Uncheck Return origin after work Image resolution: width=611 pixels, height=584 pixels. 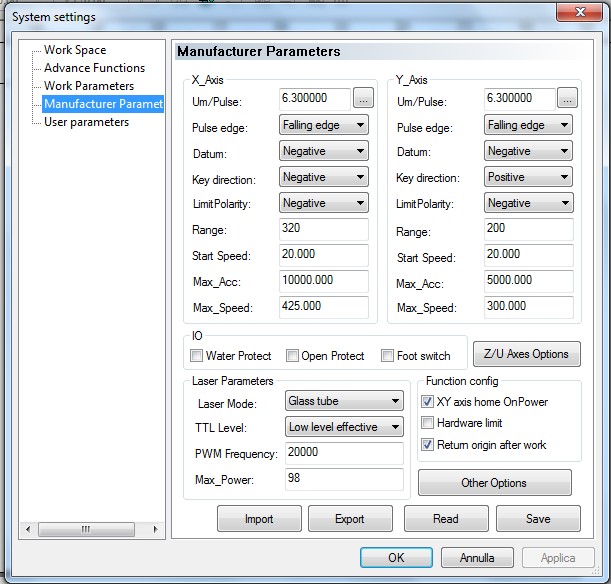[428, 445]
